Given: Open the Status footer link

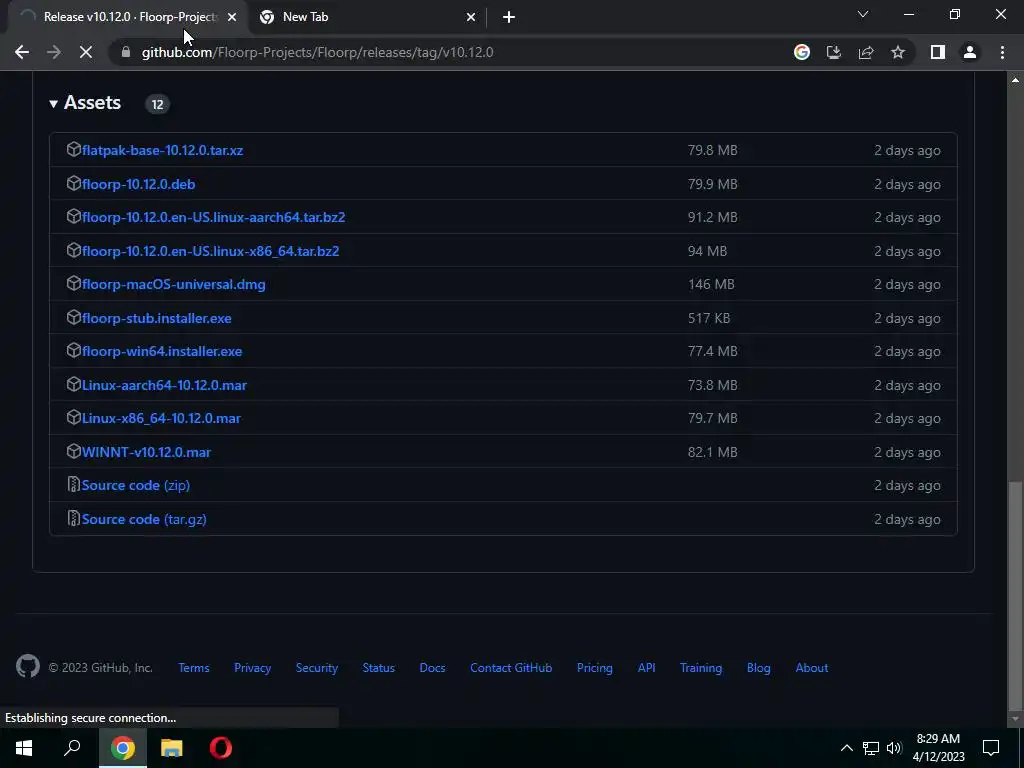Looking at the screenshot, I should tap(379, 667).
